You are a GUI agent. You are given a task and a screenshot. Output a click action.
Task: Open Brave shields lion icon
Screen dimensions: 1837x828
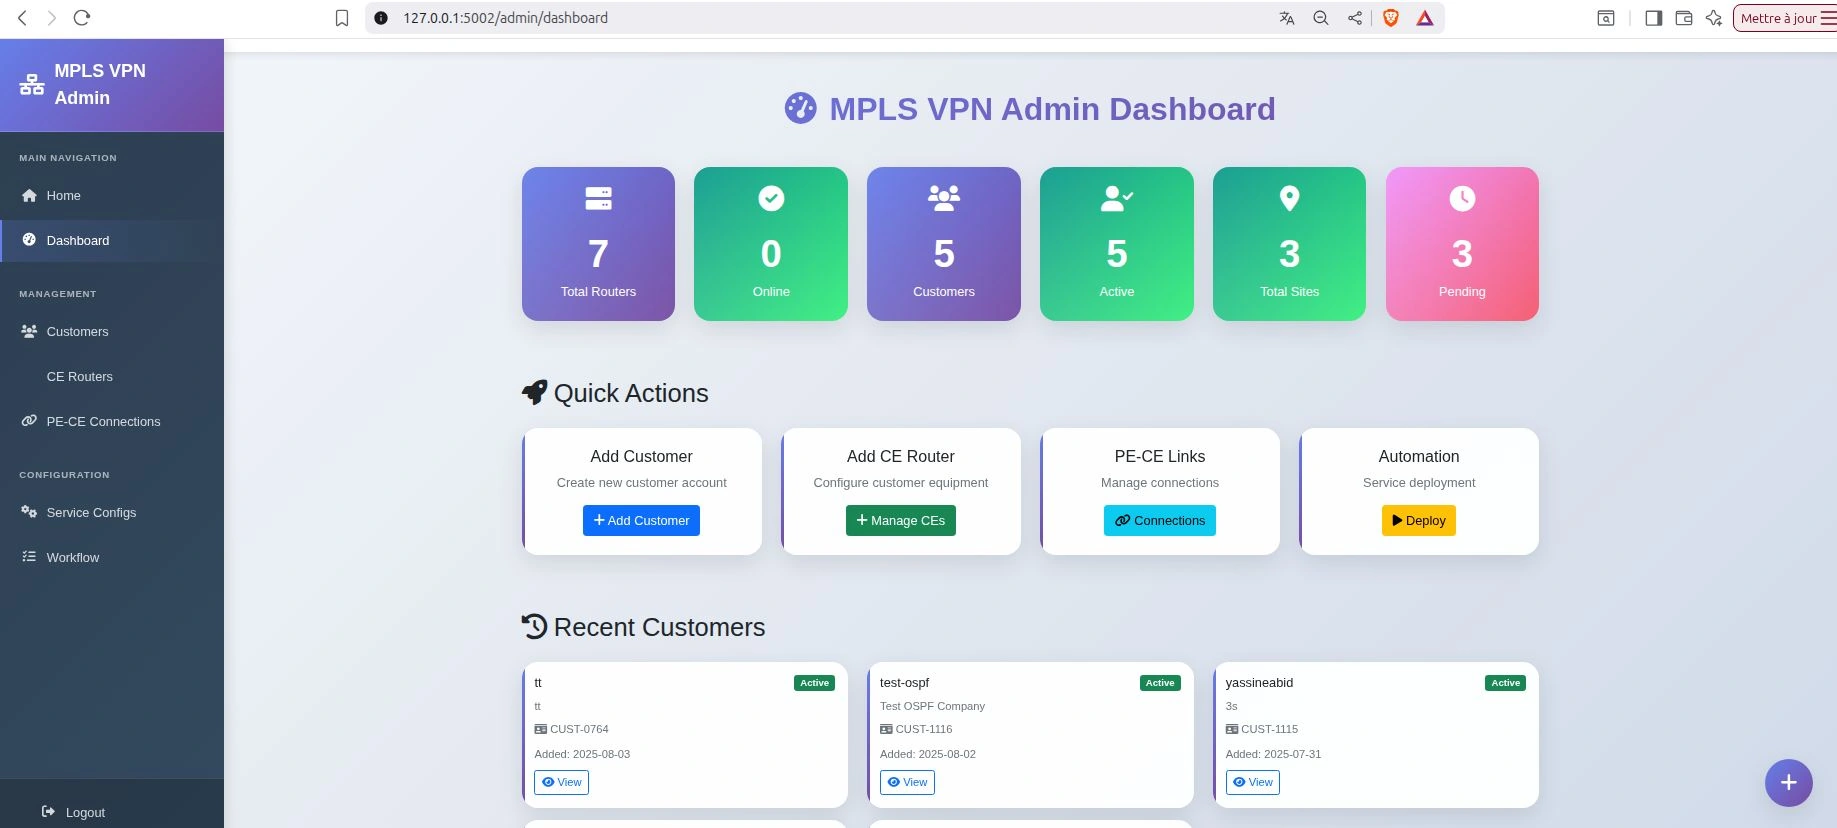click(1390, 18)
